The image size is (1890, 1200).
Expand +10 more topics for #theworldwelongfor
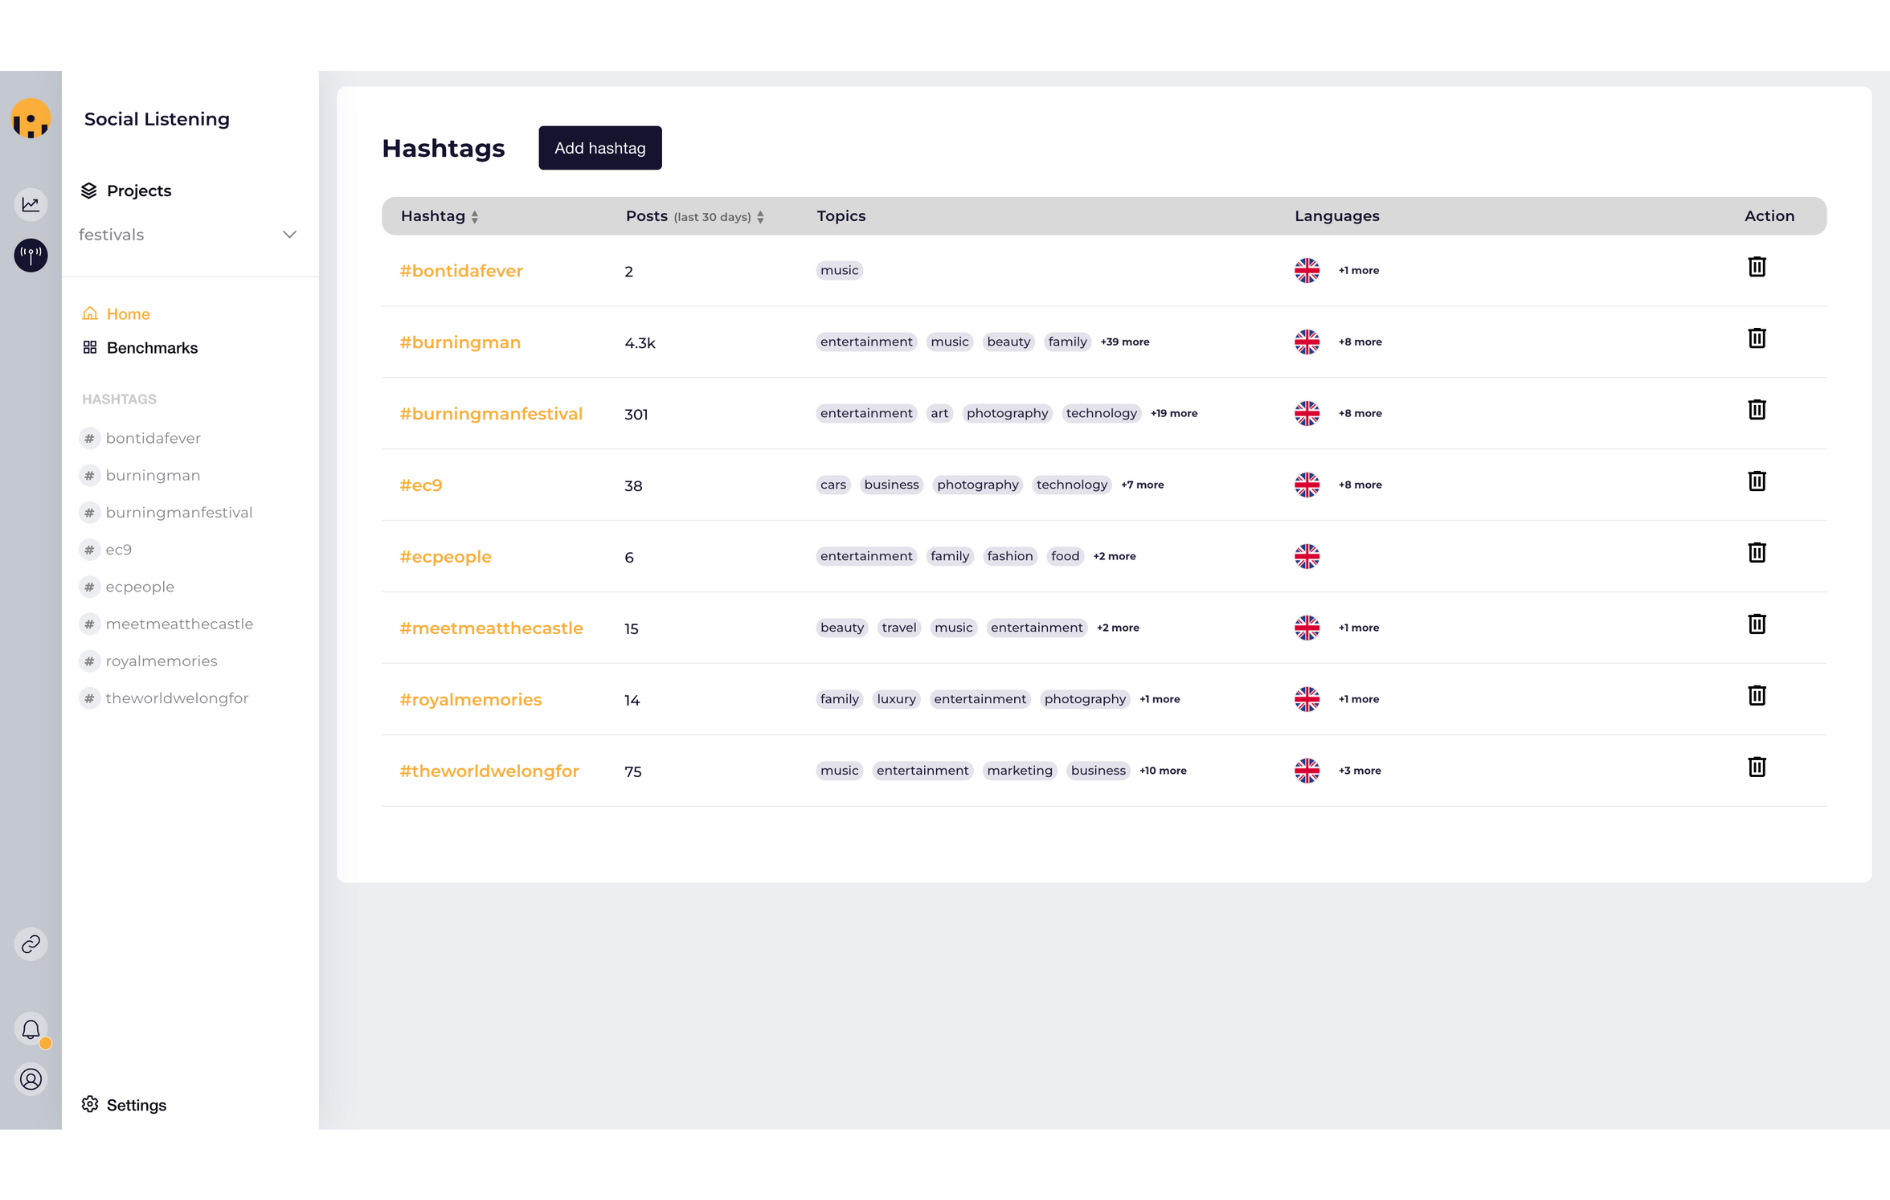[x=1163, y=771]
